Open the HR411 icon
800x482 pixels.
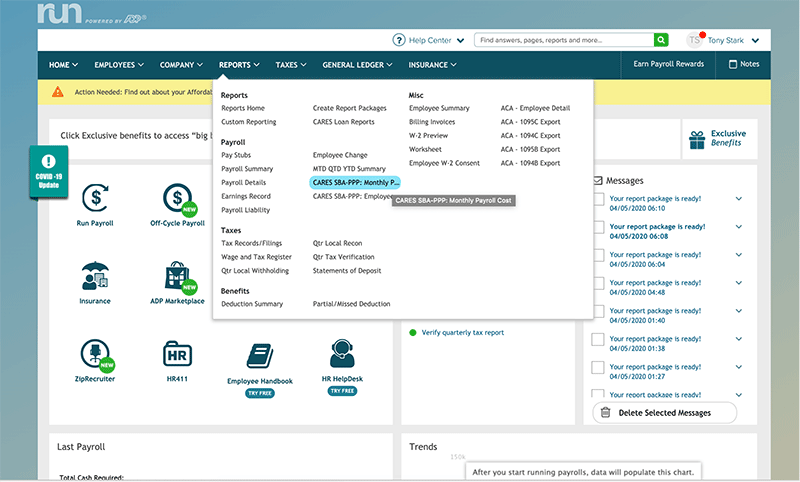click(177, 354)
